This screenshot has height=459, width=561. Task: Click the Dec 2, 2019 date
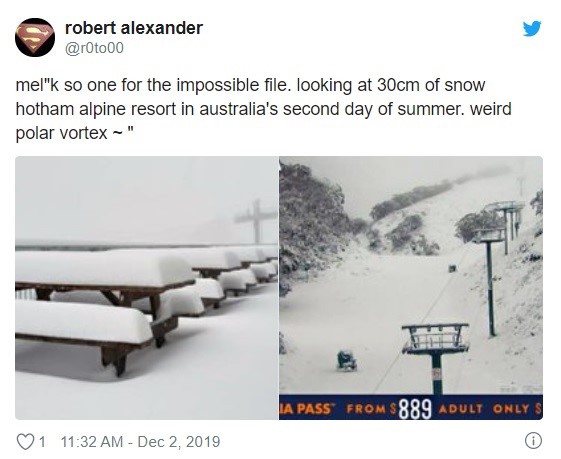click(x=179, y=441)
